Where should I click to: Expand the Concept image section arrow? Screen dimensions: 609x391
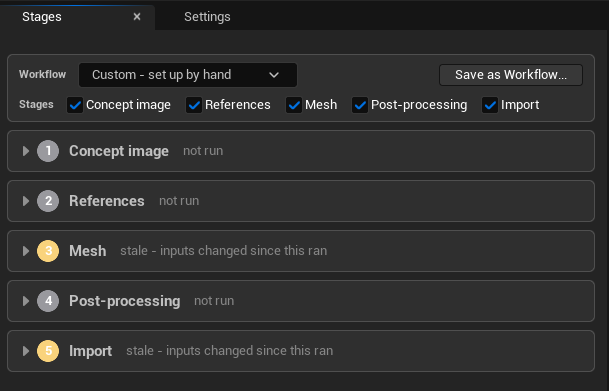point(26,151)
